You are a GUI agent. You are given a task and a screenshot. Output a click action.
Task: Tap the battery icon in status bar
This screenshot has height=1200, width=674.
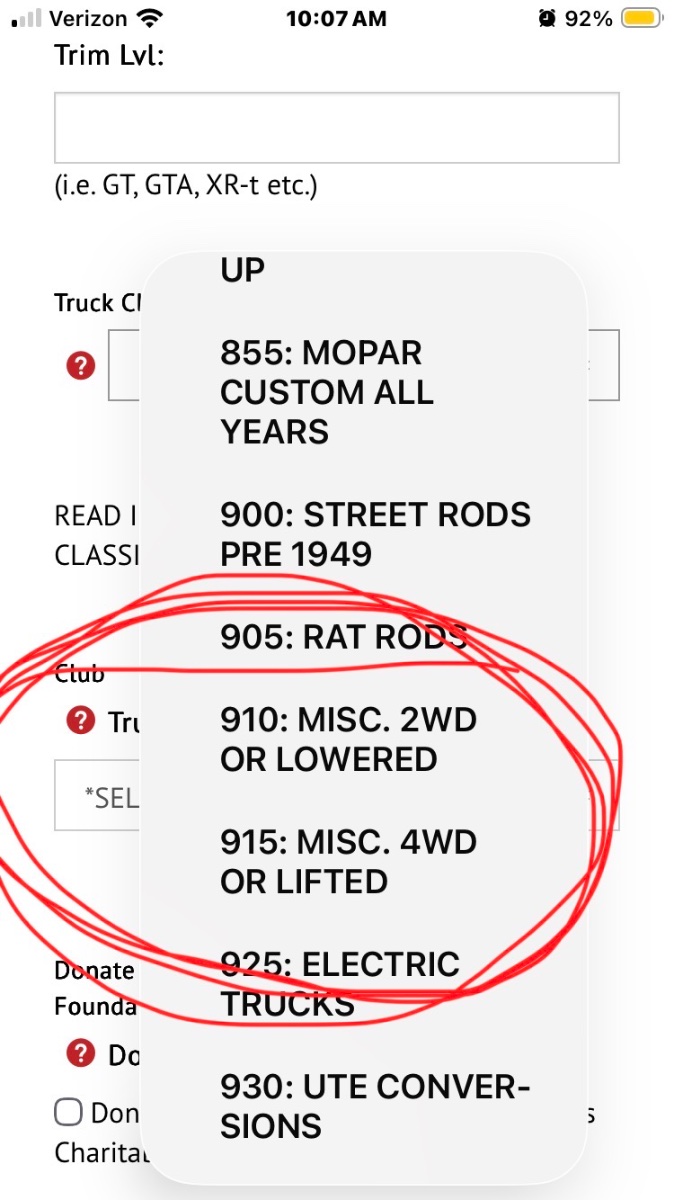(x=641, y=18)
